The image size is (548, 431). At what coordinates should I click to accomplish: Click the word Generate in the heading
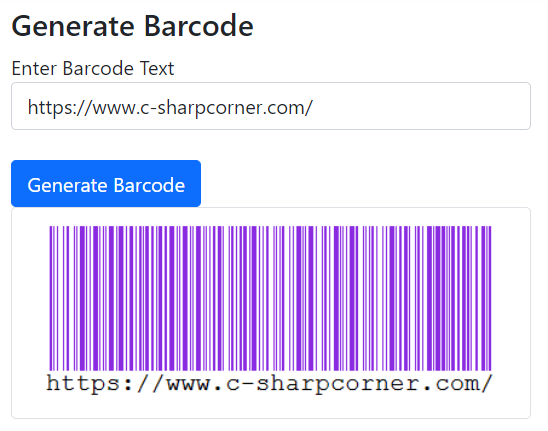point(73,27)
